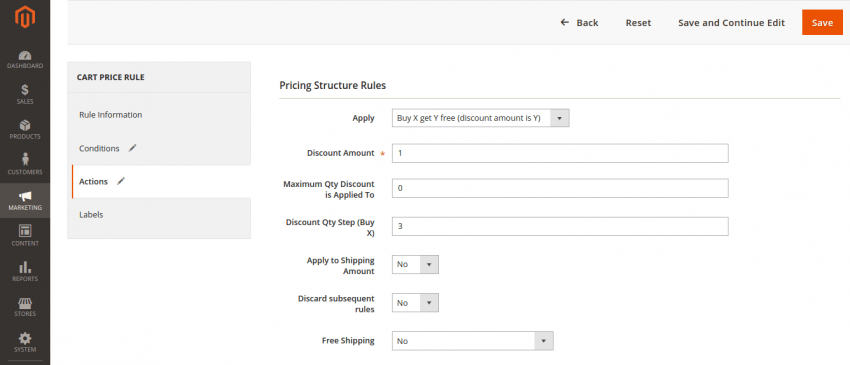Image resolution: width=850 pixels, height=365 pixels.
Task: Click the pencil icon next to Conditions
Action: pos(132,148)
